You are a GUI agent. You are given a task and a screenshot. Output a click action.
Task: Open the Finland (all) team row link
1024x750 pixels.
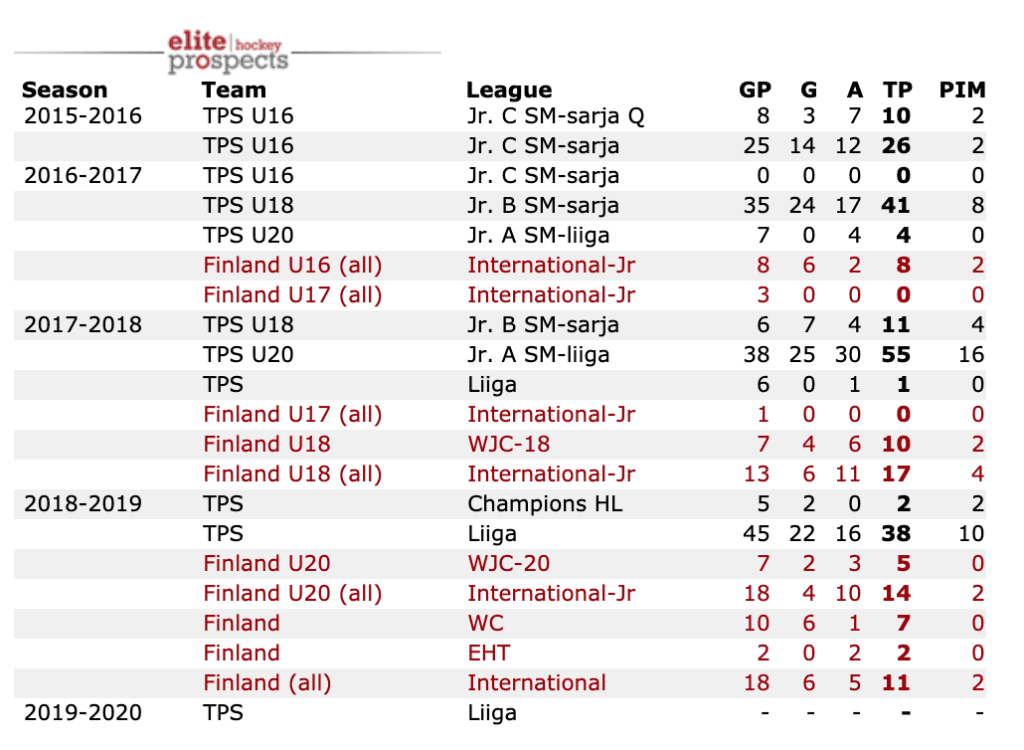pyautogui.click(x=266, y=683)
